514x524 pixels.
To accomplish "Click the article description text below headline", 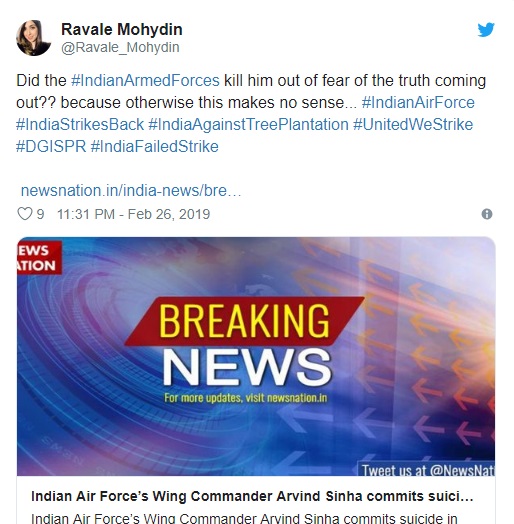I will (244, 518).
